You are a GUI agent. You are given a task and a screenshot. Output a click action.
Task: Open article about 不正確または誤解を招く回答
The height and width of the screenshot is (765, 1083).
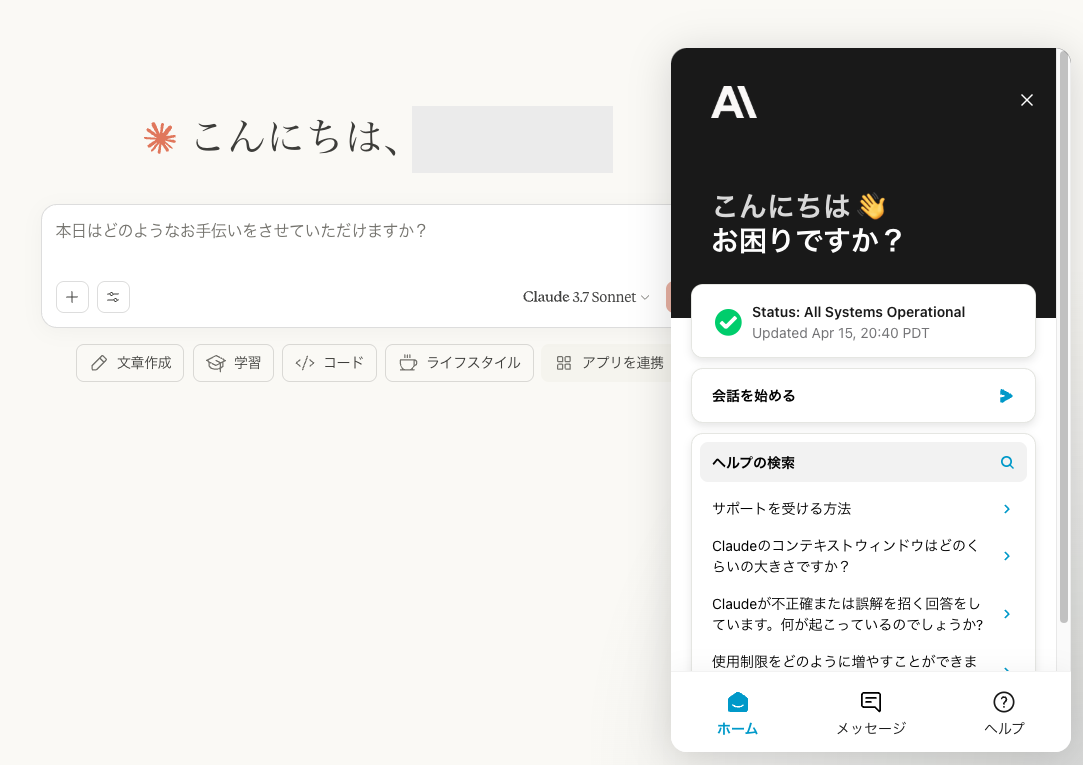point(863,614)
